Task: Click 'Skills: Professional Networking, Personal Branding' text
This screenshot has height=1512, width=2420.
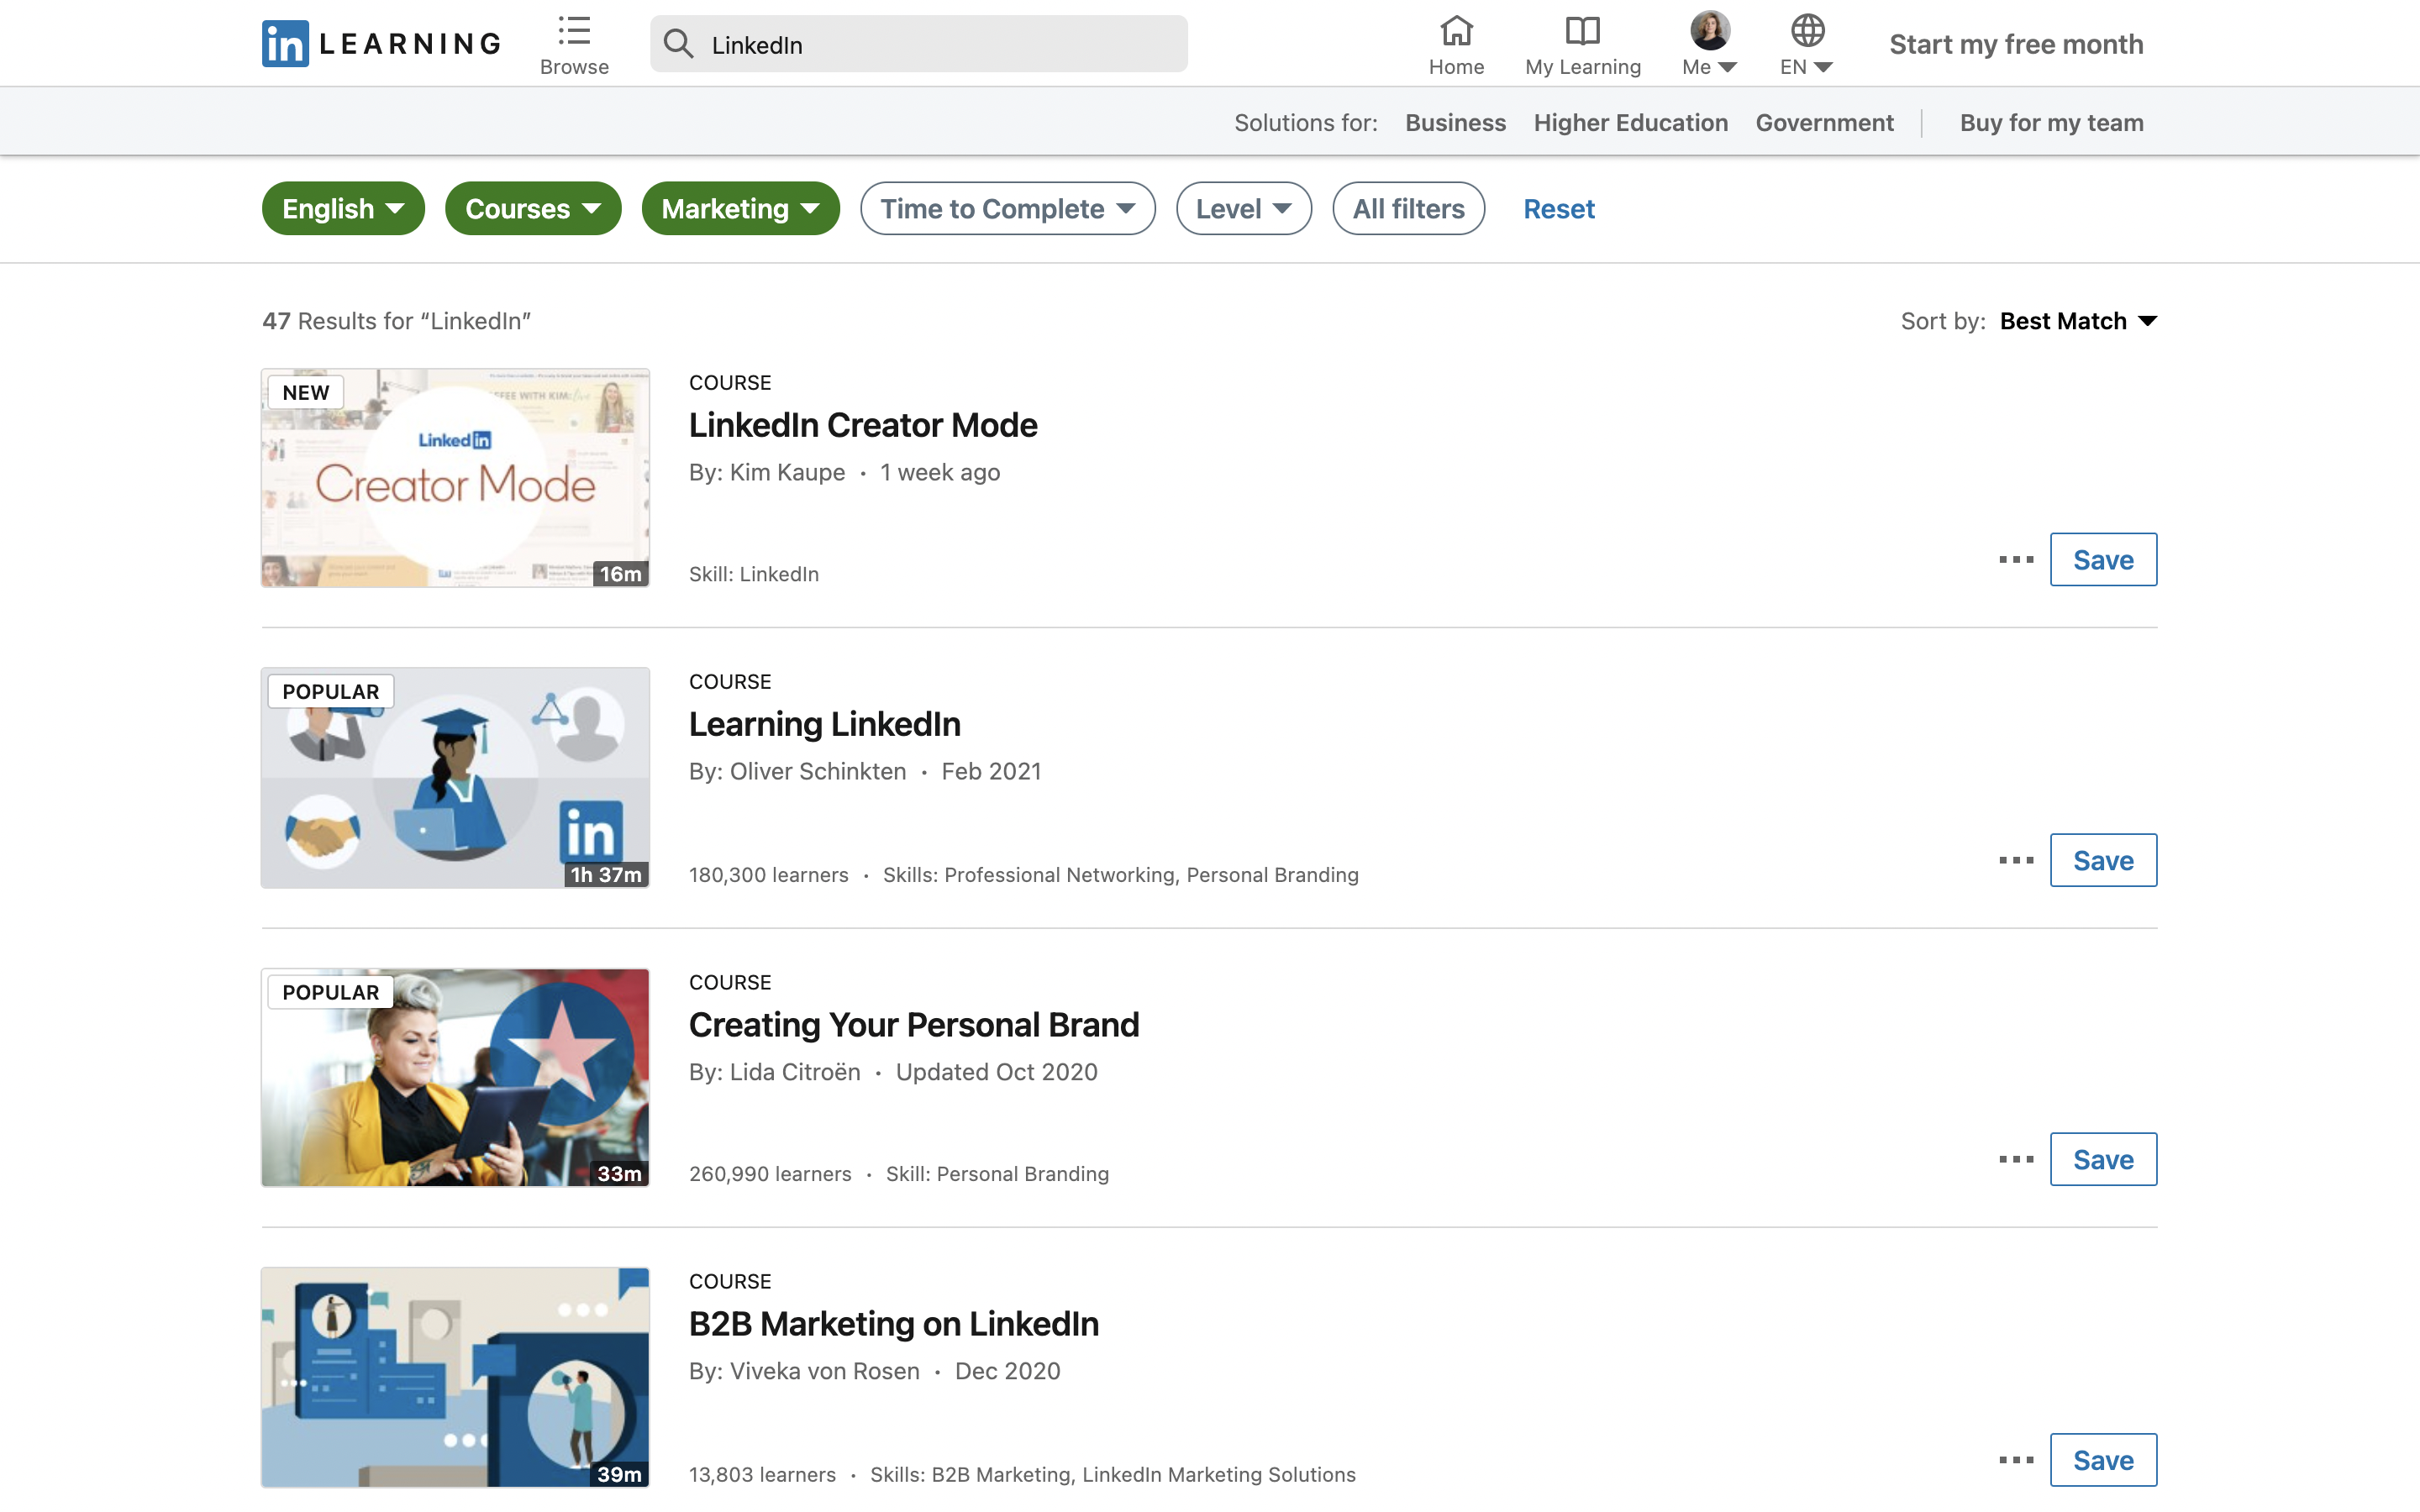Action: point(1121,875)
